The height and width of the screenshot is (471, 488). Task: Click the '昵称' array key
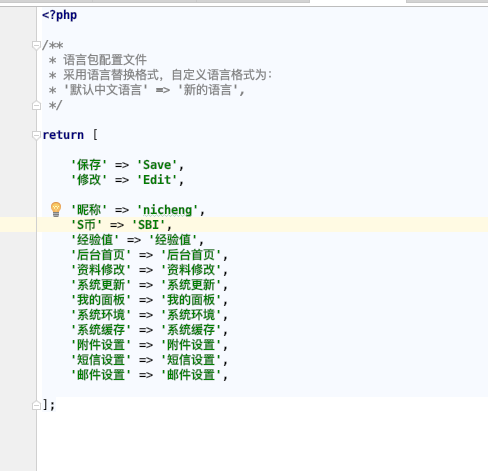89,210
